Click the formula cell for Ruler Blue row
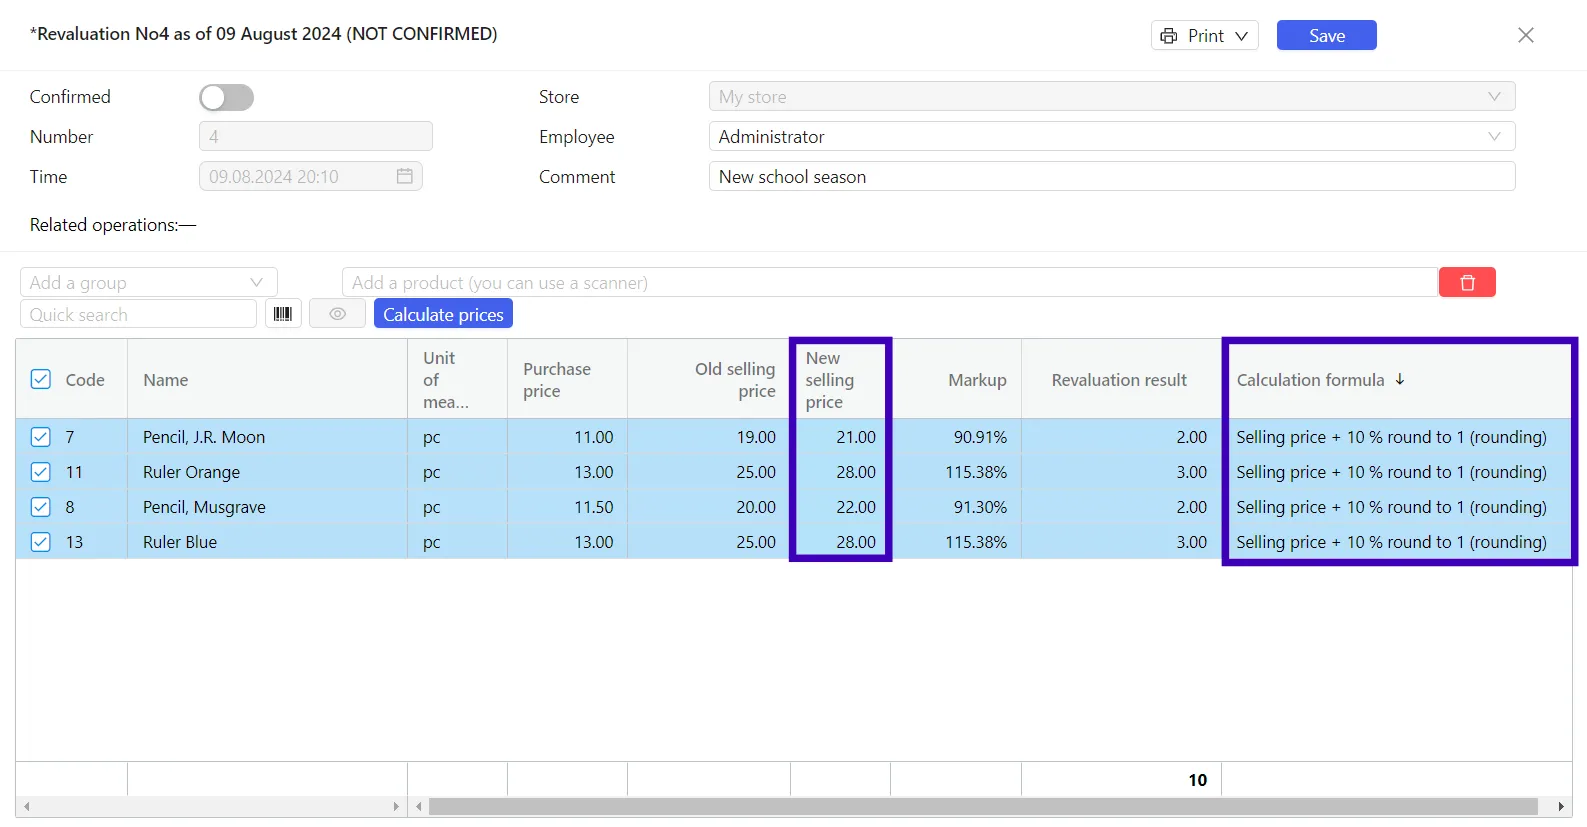This screenshot has width=1587, height=827. click(1398, 542)
